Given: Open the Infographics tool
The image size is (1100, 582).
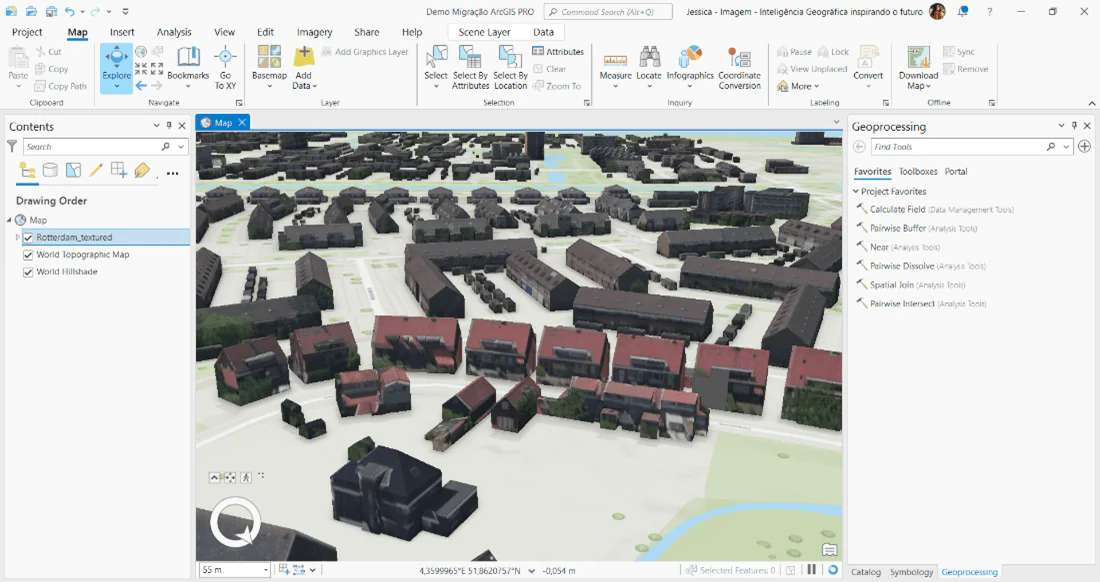Looking at the screenshot, I should coord(690,63).
